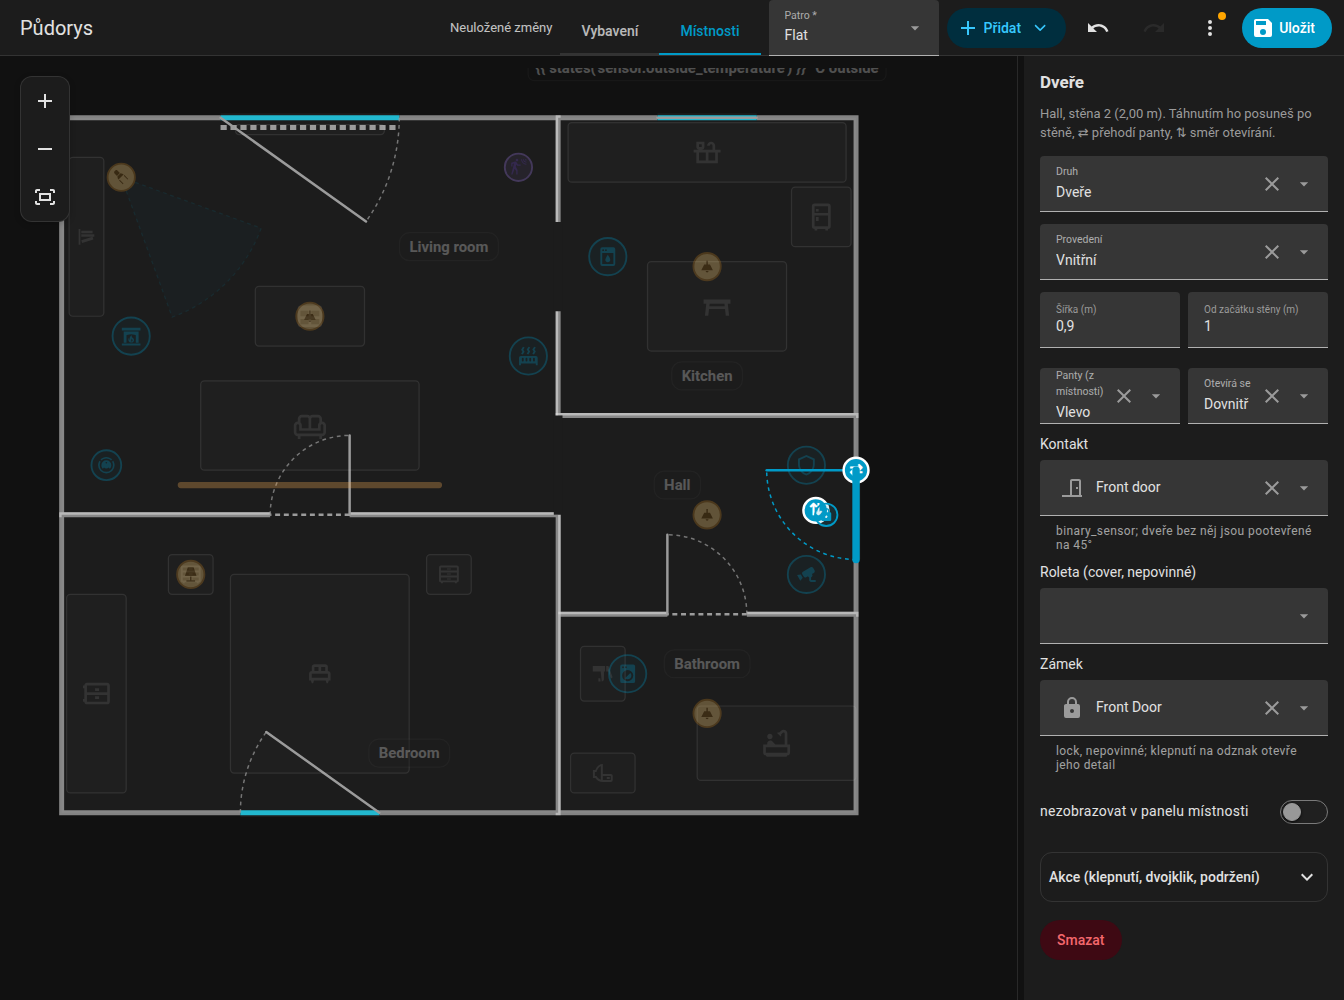Remove the Front door contact sensor
This screenshot has width=1344, height=1000.
pyautogui.click(x=1272, y=488)
